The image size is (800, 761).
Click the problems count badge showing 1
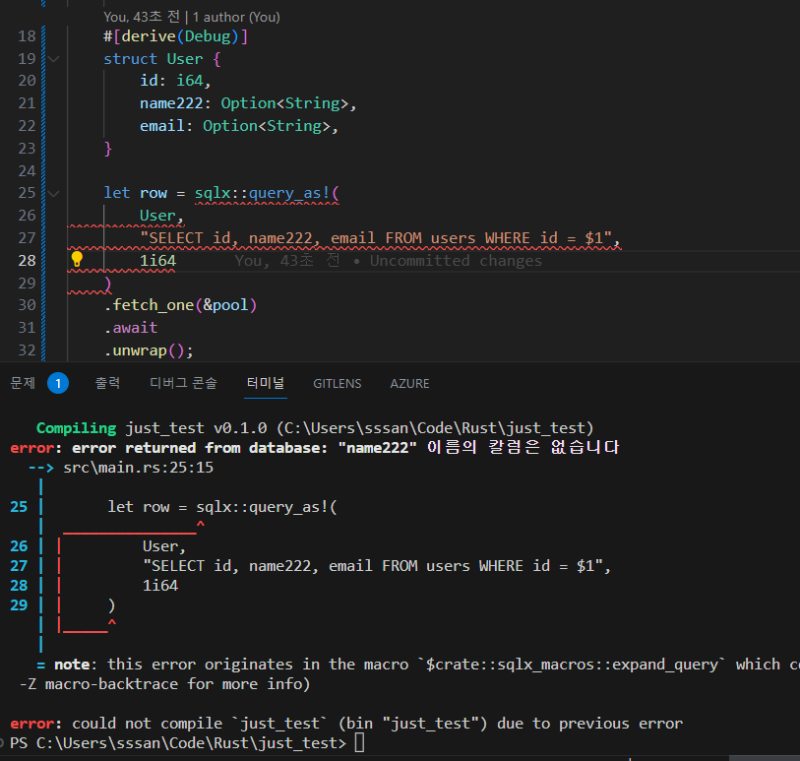click(x=57, y=383)
